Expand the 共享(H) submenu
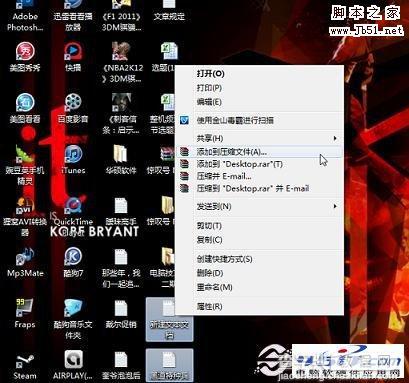The height and width of the screenshot is (383, 409). click(x=259, y=138)
